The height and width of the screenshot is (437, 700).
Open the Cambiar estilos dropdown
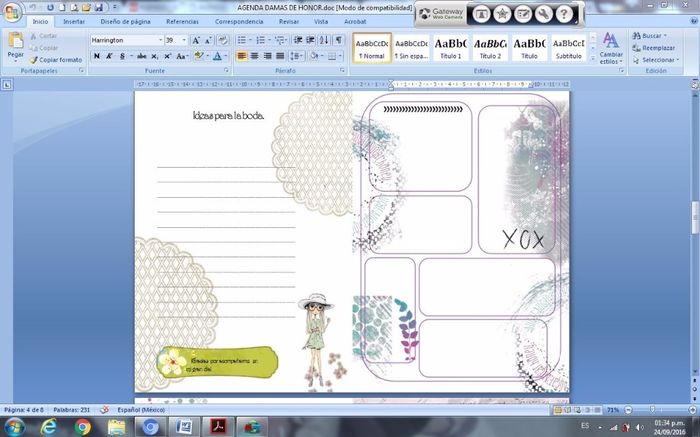pyautogui.click(x=610, y=50)
